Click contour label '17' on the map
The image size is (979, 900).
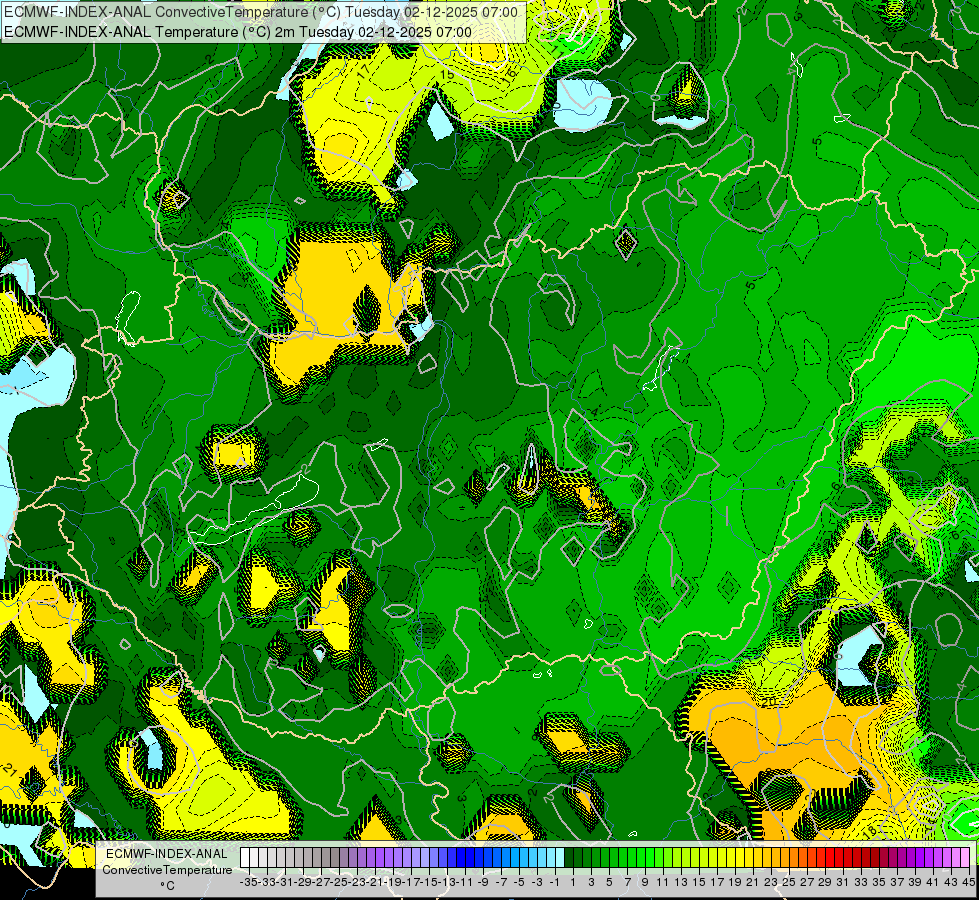(363, 72)
